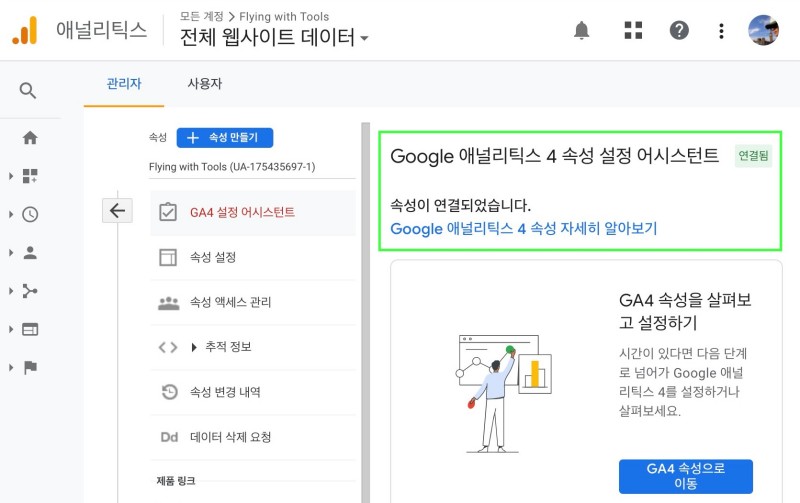Screen dimensions: 800x503
Task: Go to Home via house icon
Action: (29, 138)
